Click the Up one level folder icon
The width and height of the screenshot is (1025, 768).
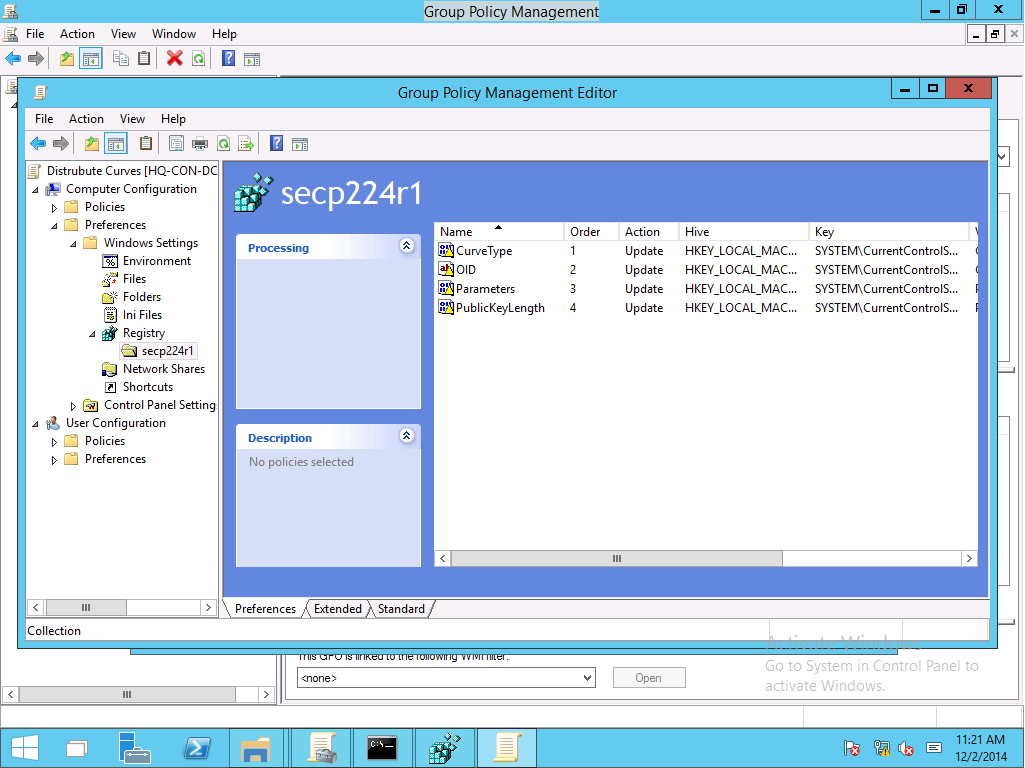pos(92,143)
